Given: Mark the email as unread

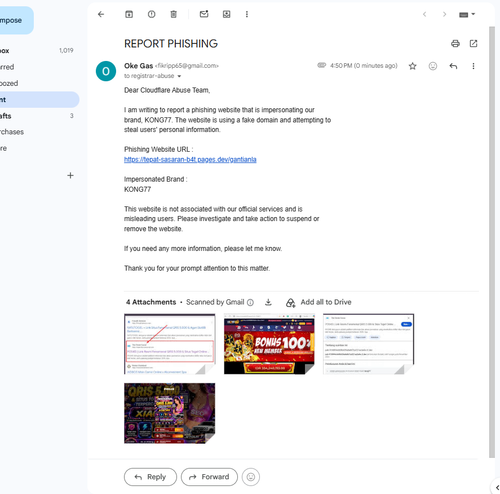Looking at the screenshot, I should [204, 14].
